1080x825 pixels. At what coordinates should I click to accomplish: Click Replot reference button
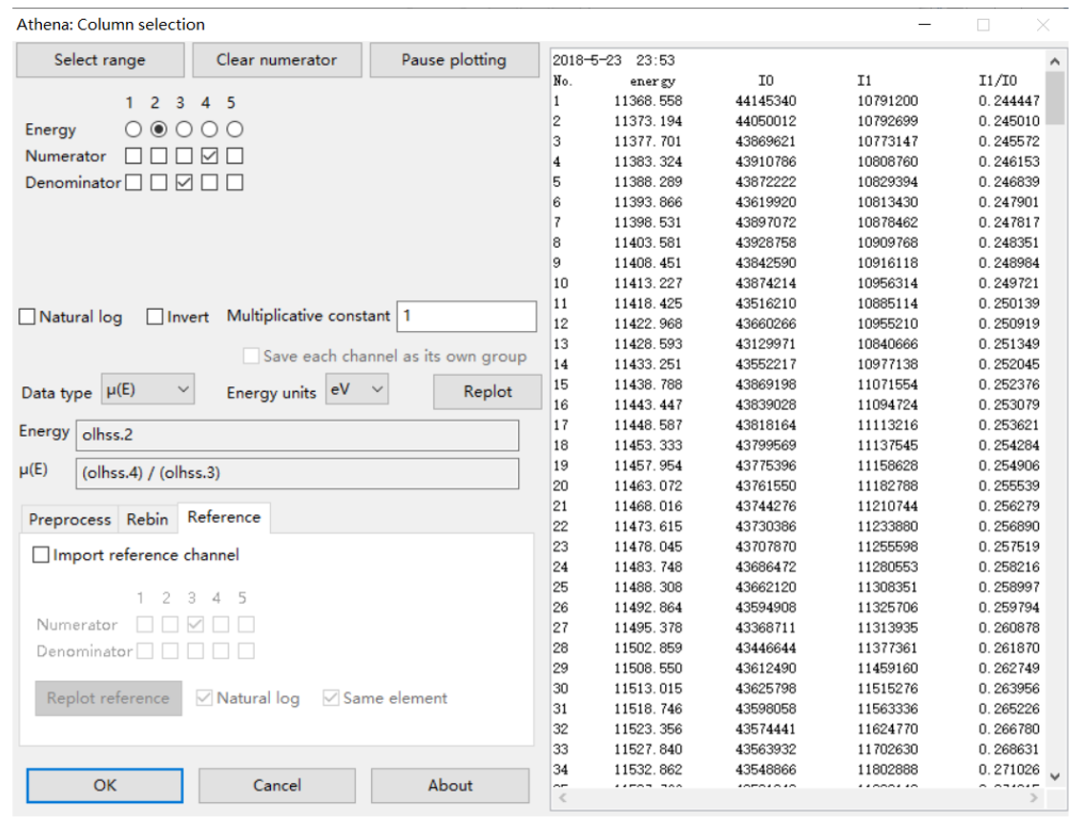[107, 698]
